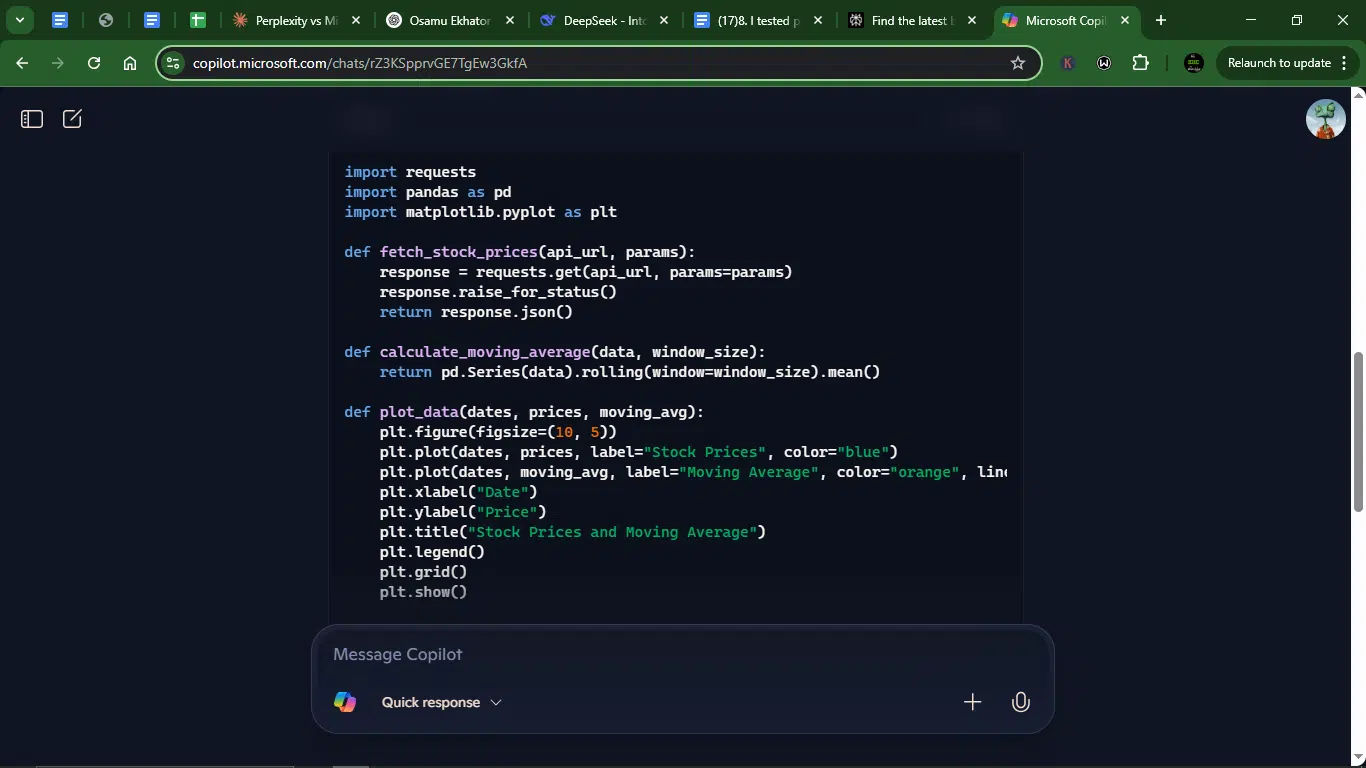Click the 'plt.xlabel("Date")' line
The height and width of the screenshot is (768, 1366).
(459, 492)
